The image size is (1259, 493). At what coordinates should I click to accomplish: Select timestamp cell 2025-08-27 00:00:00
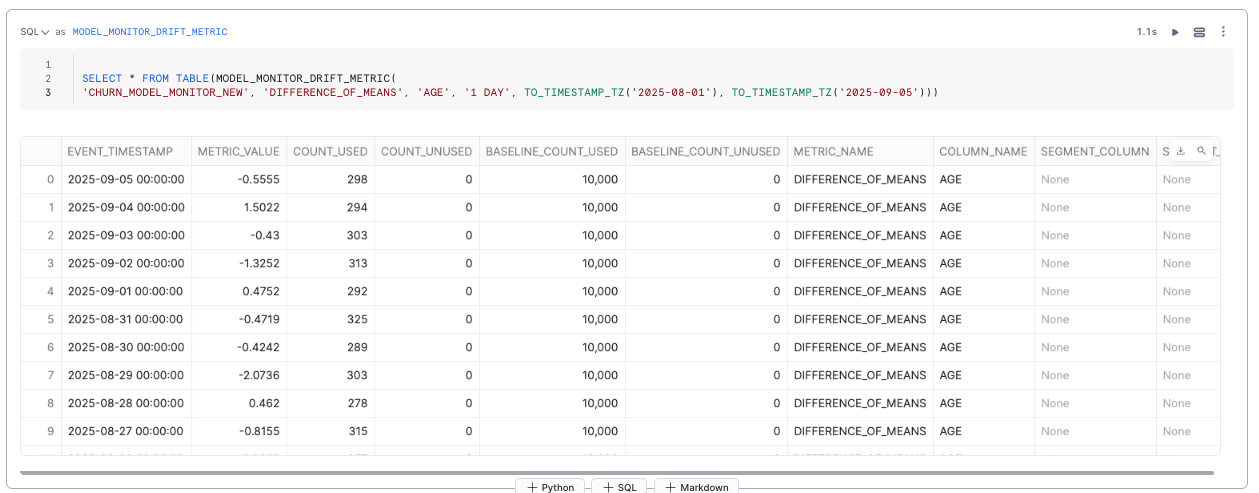coord(126,431)
